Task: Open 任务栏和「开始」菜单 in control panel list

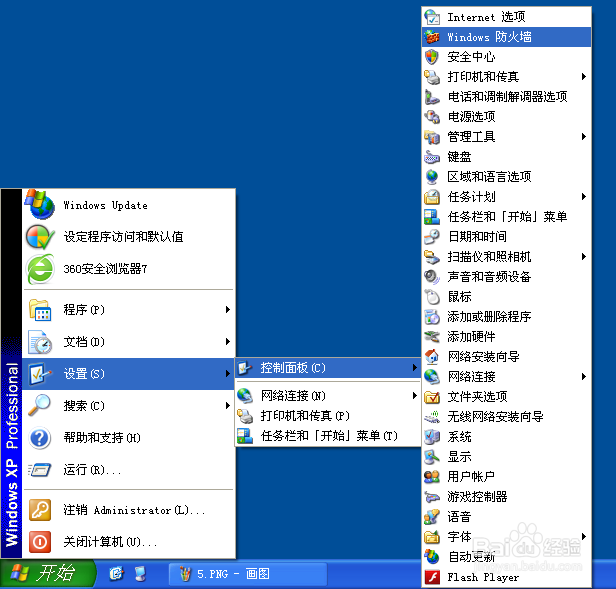Action: tap(506, 217)
